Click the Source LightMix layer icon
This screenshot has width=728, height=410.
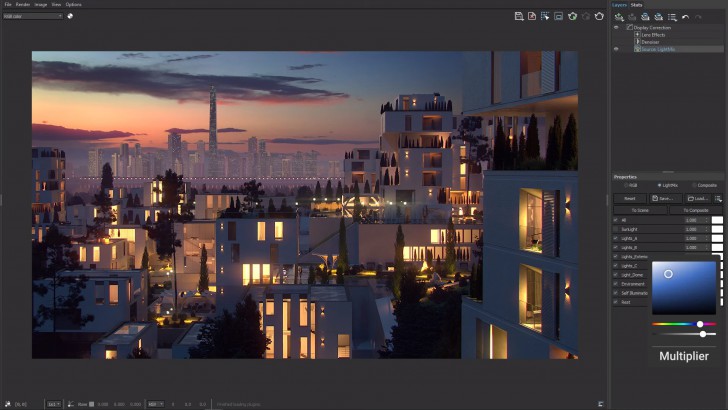click(637, 49)
